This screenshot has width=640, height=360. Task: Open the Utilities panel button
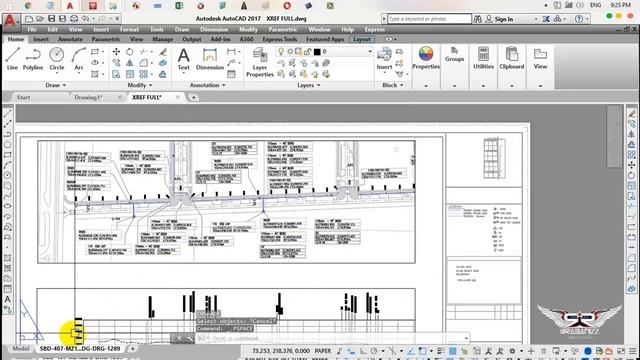[483, 58]
